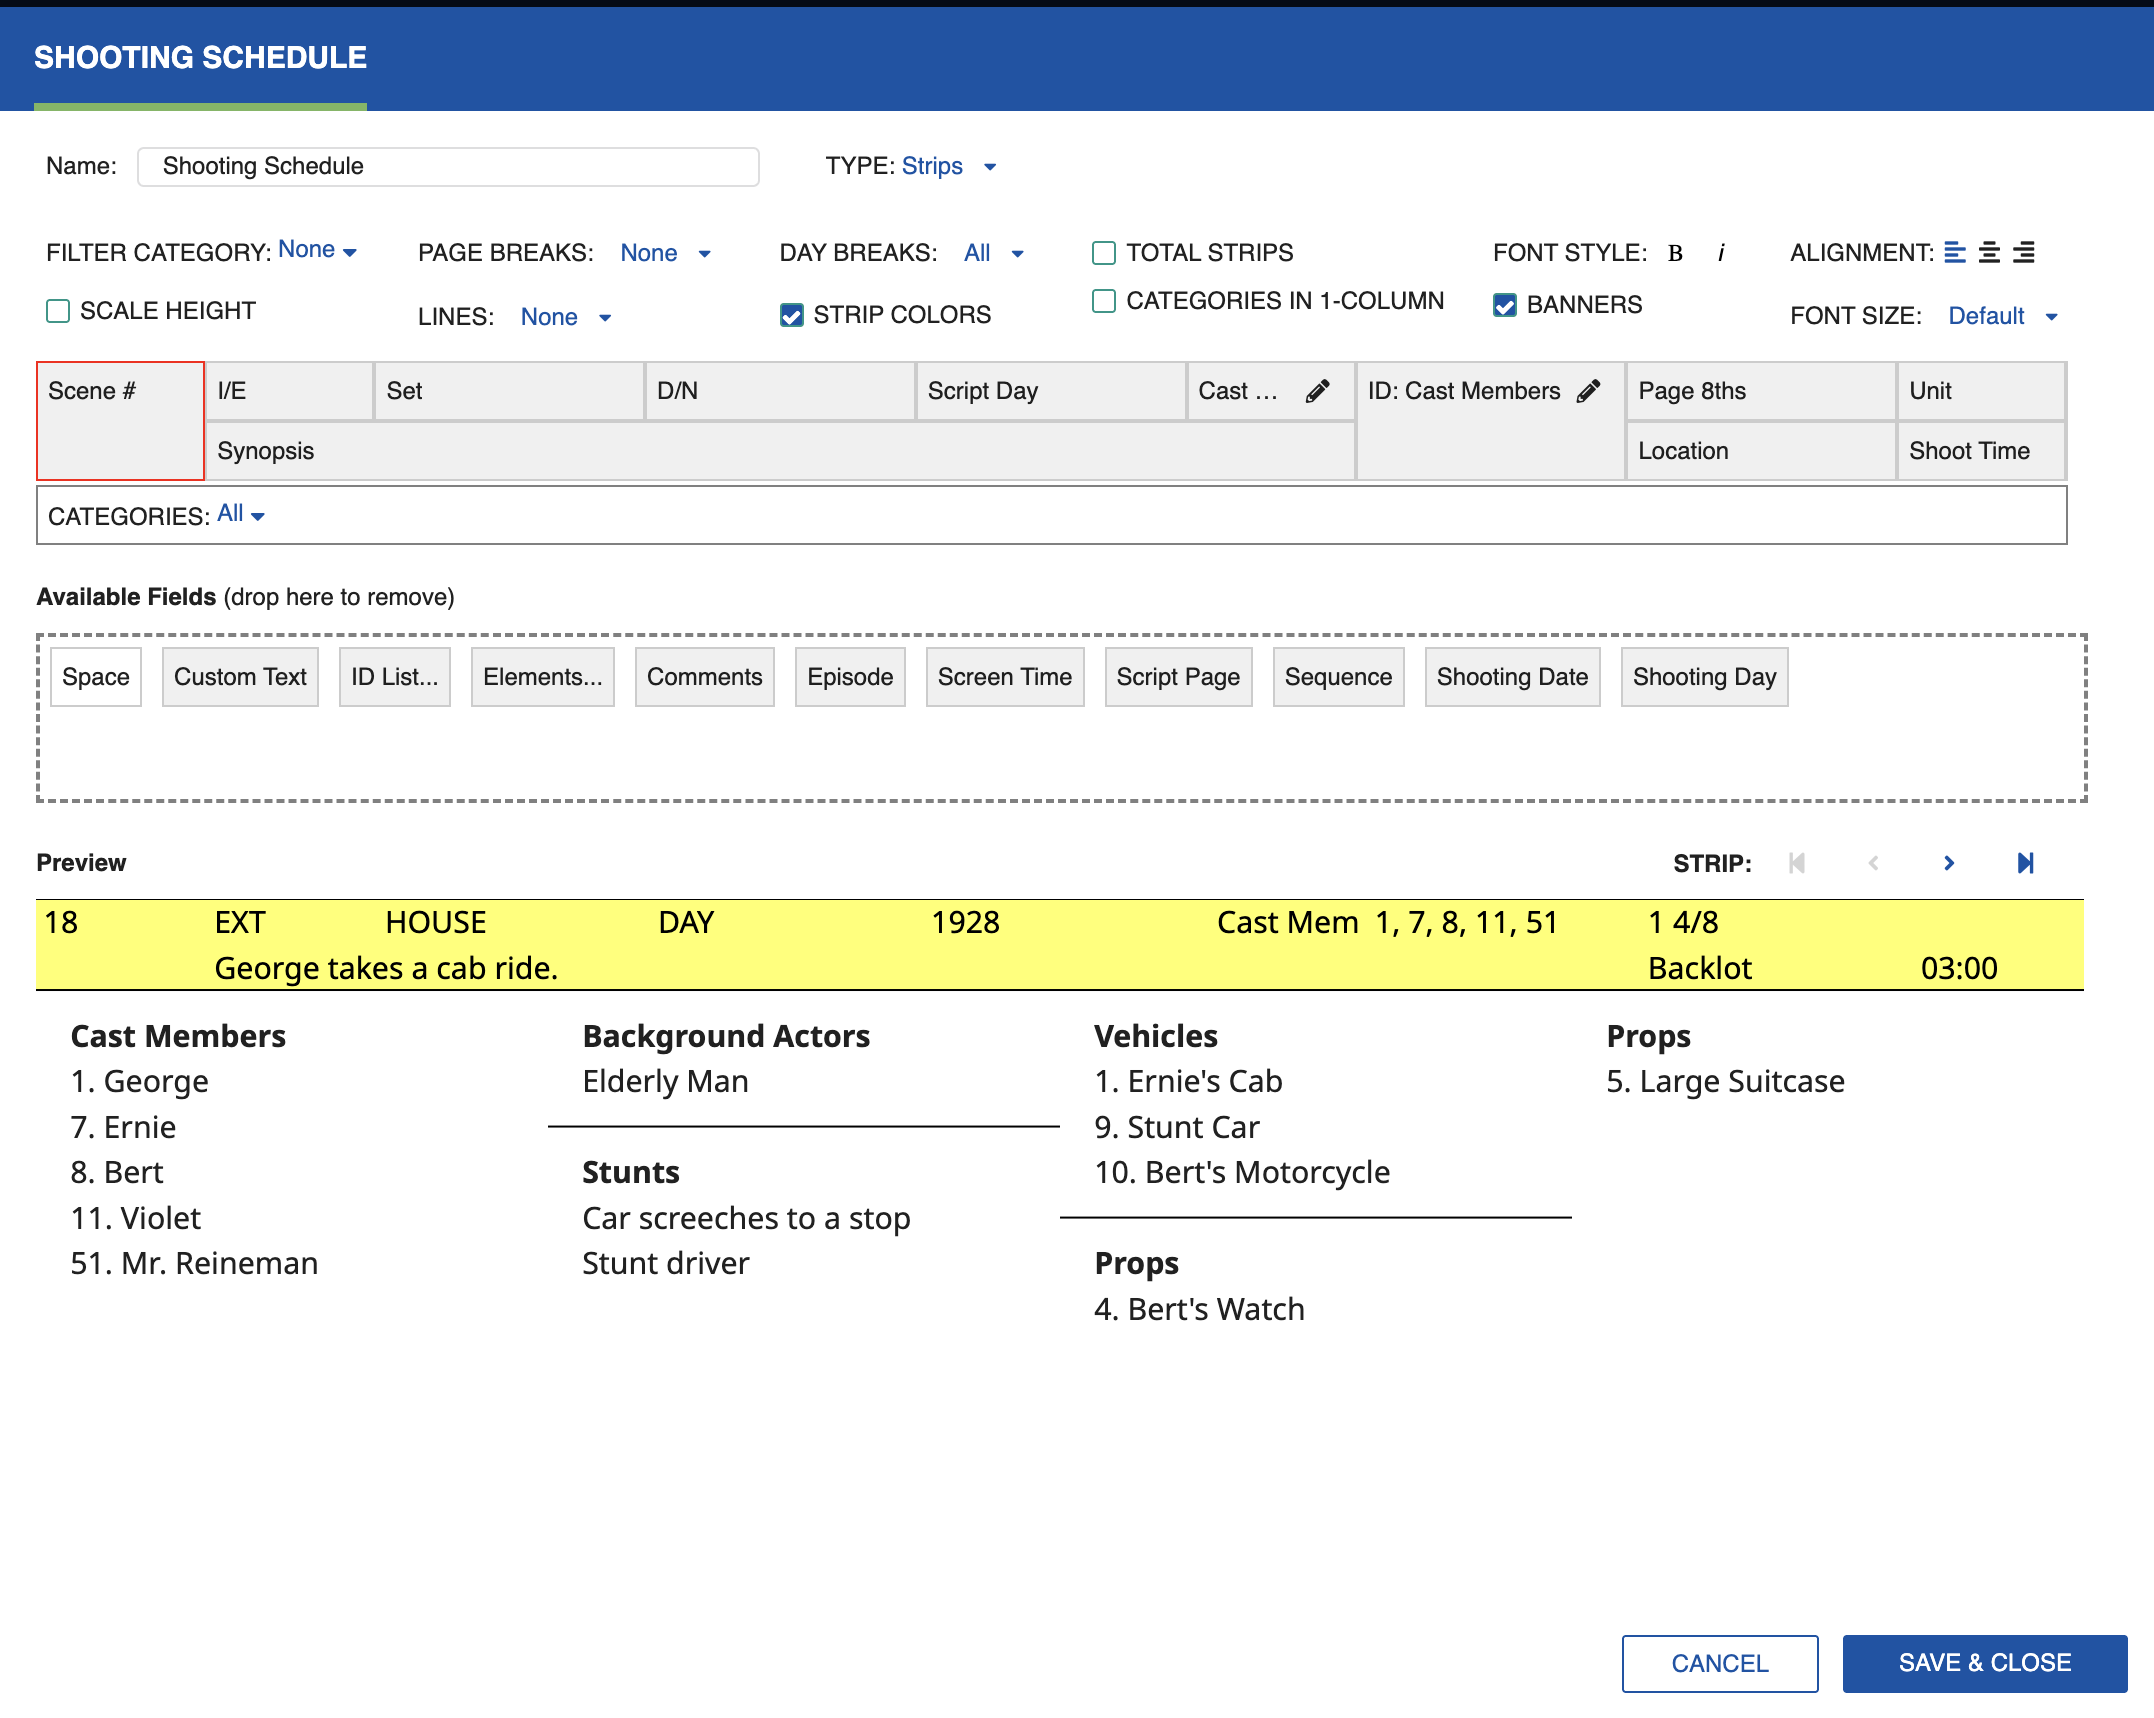Toggle italic font style

coord(1721,253)
